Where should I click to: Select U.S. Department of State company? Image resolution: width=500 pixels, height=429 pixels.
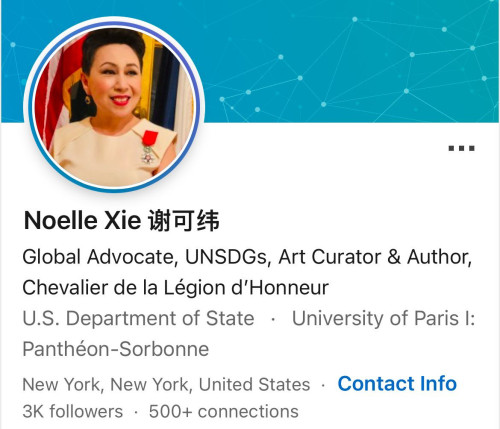click(x=138, y=318)
